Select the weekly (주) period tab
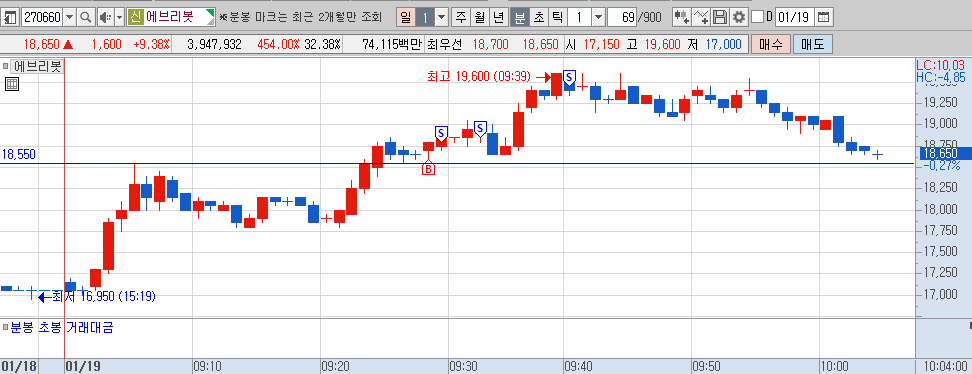Screen dimensions: 972x374 tap(461, 17)
